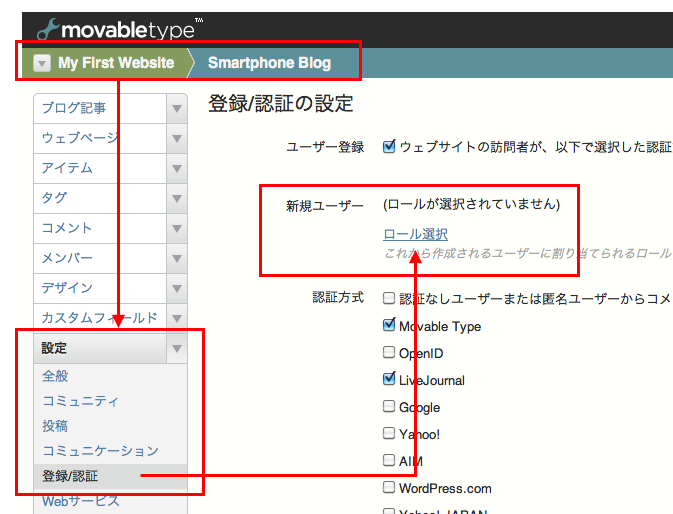Enable the Yahoo! checkbox
Image resolution: width=673 pixels, height=514 pixels.
coord(389,433)
